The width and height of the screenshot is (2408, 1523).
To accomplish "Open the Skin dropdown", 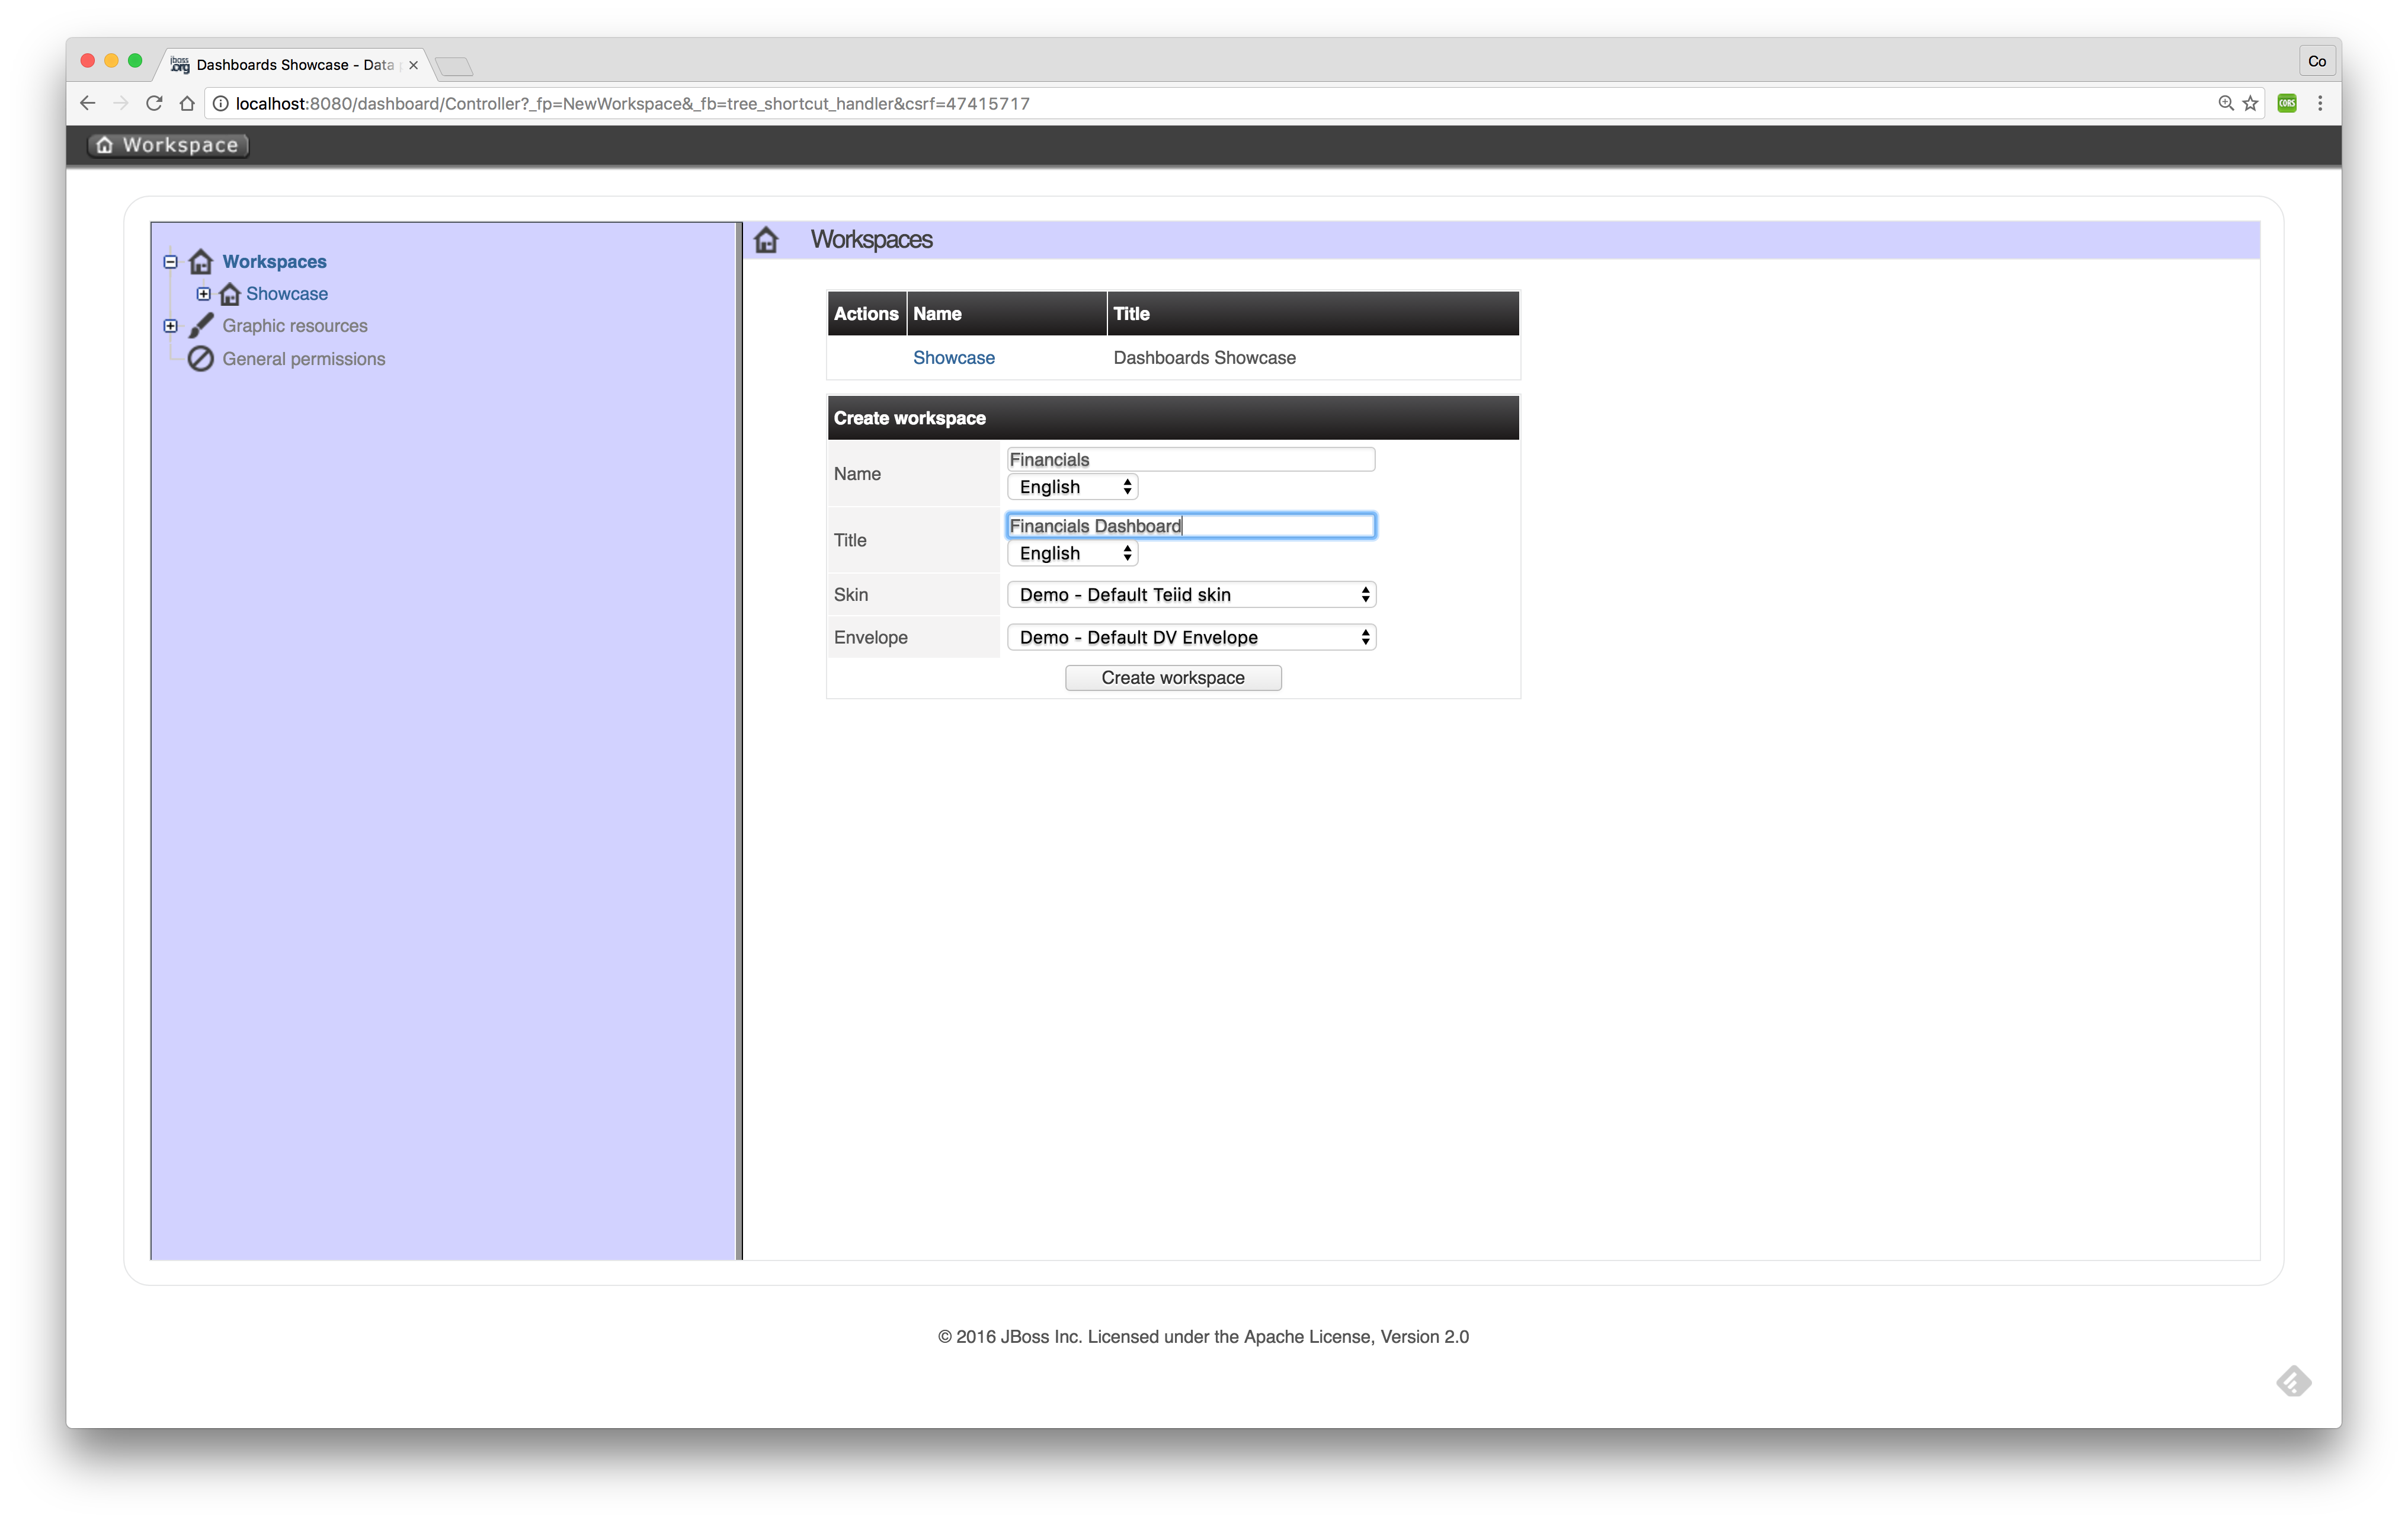I will click(1191, 594).
